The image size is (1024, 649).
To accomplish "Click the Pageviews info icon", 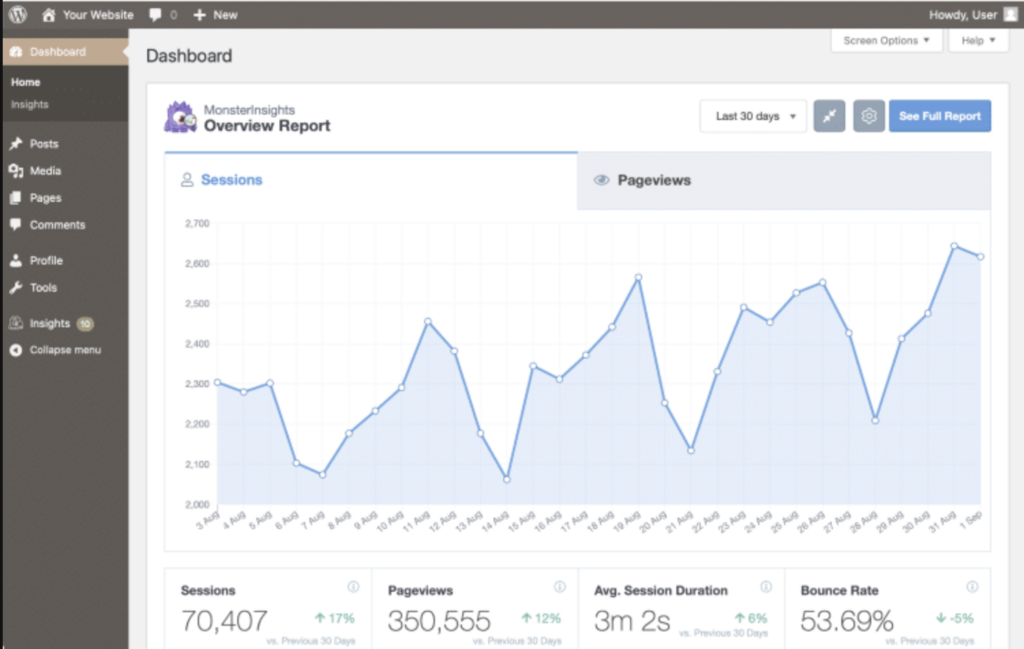I will click(560, 587).
